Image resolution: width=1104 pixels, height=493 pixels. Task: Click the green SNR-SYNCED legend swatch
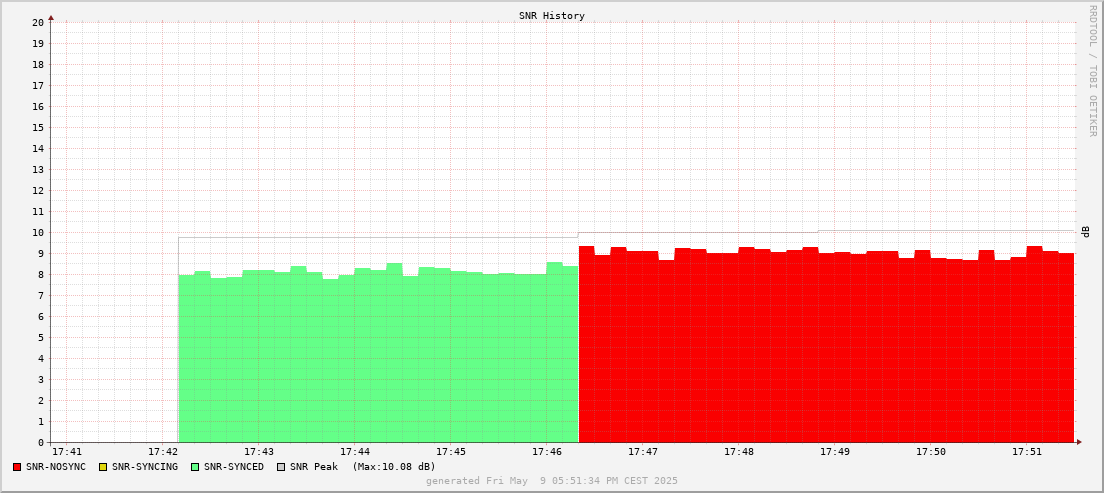coord(195,467)
